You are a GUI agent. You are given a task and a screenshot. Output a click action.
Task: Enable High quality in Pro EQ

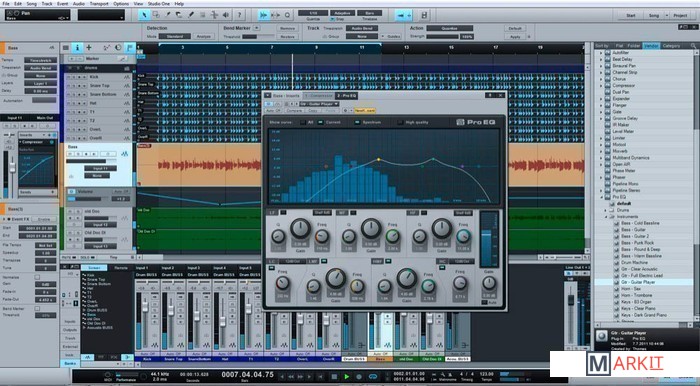[x=400, y=122]
